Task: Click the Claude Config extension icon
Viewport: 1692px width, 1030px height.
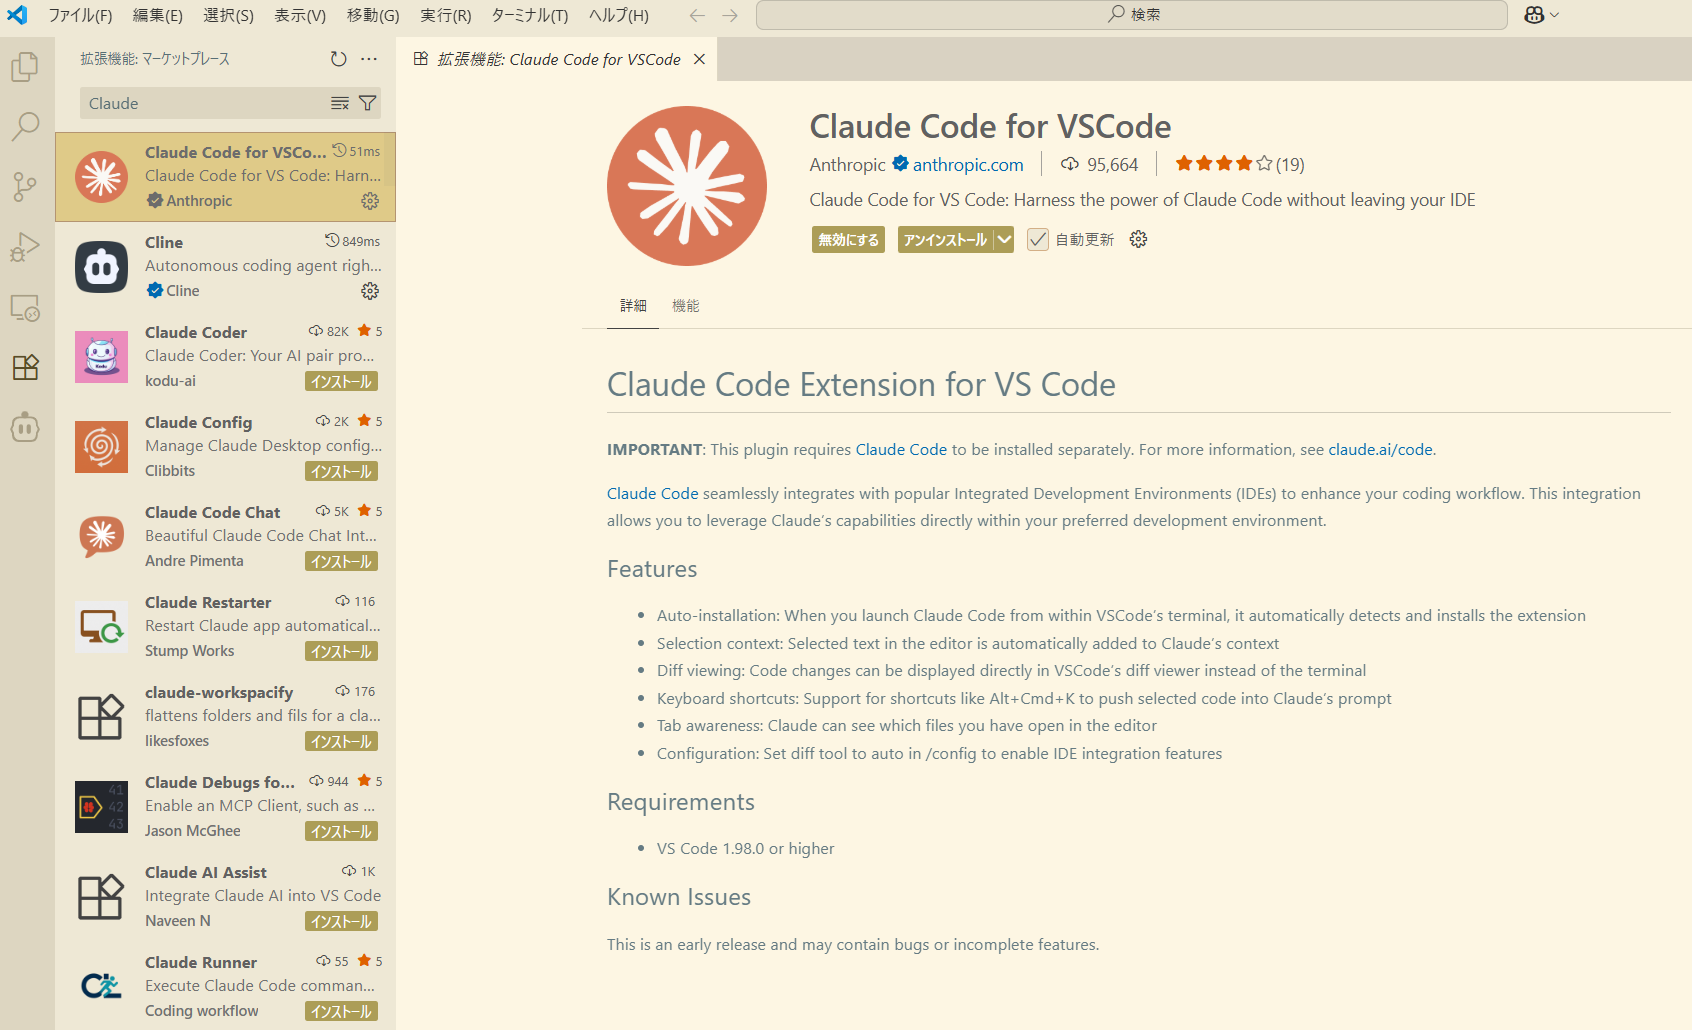Action: 101,447
